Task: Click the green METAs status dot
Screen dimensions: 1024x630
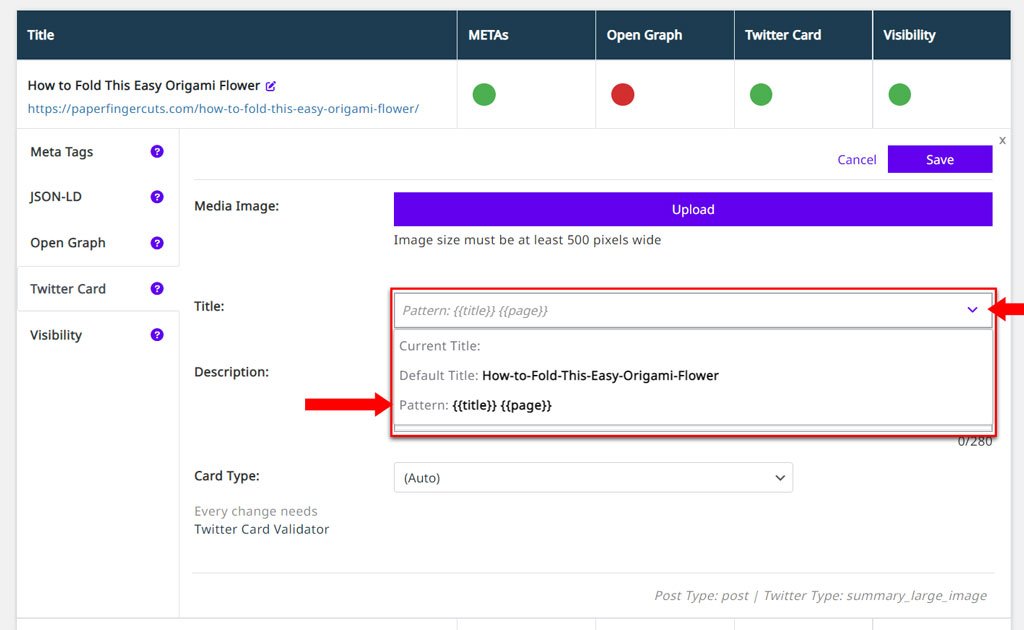Action: click(x=484, y=95)
